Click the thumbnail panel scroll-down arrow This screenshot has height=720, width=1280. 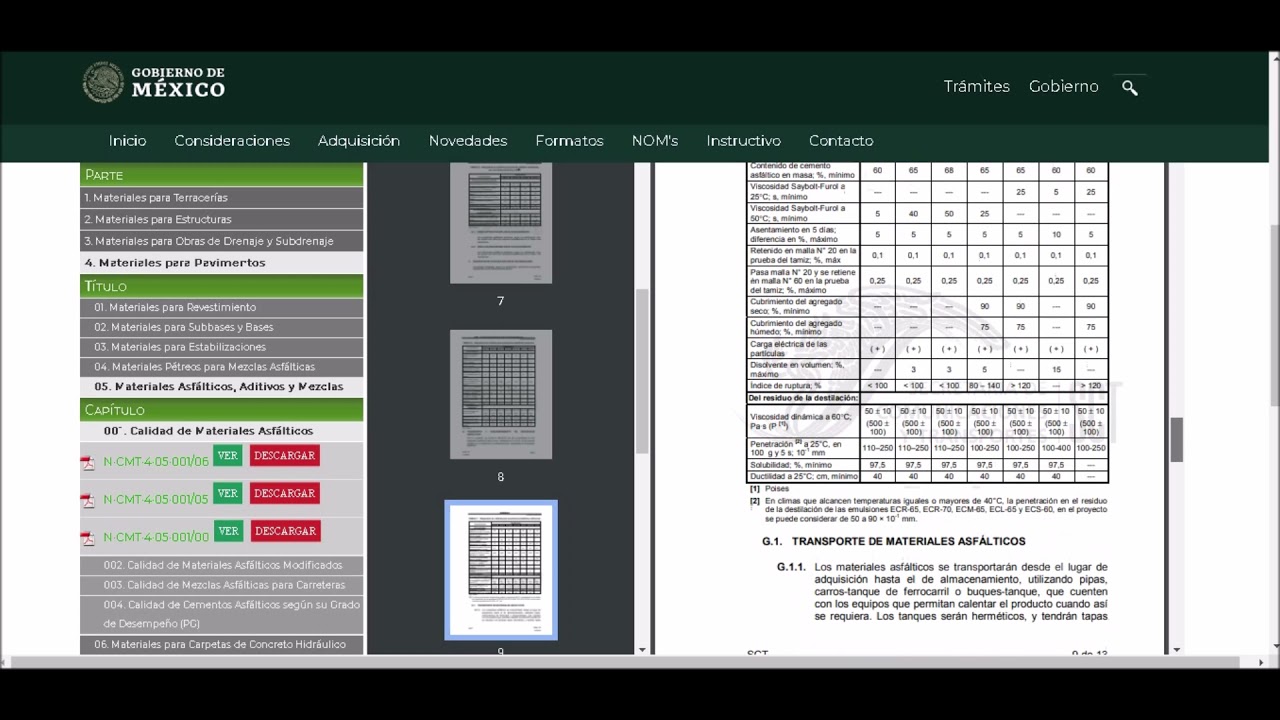pyautogui.click(x=642, y=650)
